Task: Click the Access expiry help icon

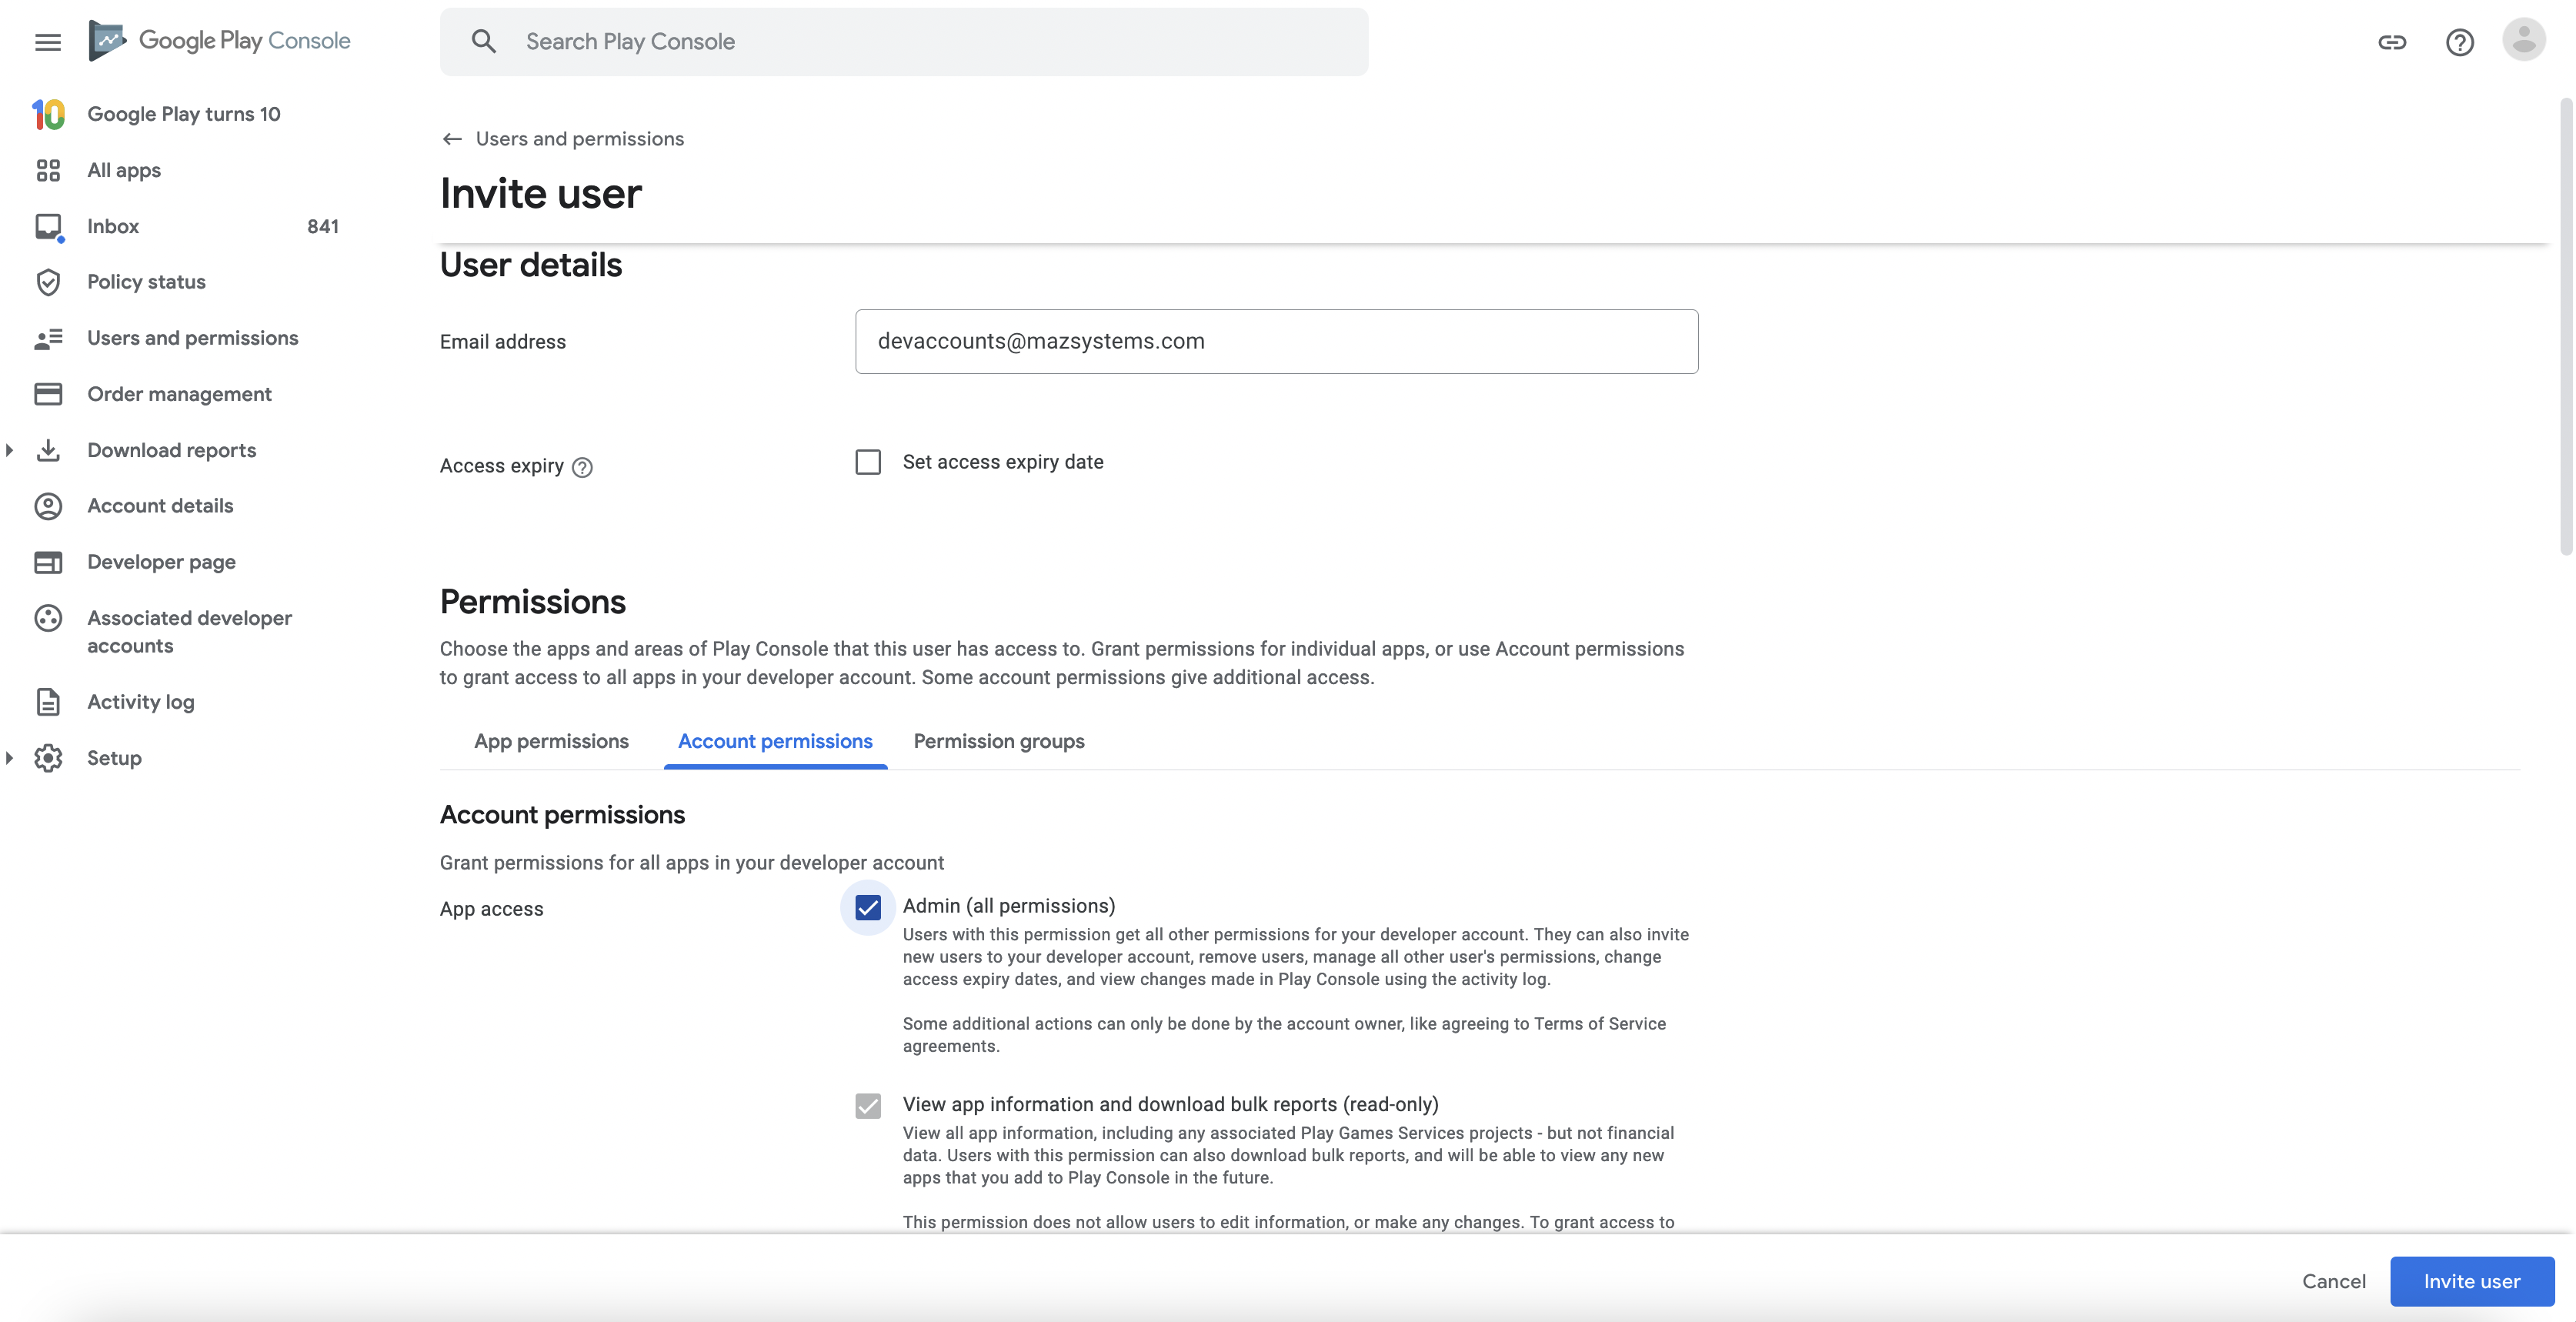Action: click(582, 467)
